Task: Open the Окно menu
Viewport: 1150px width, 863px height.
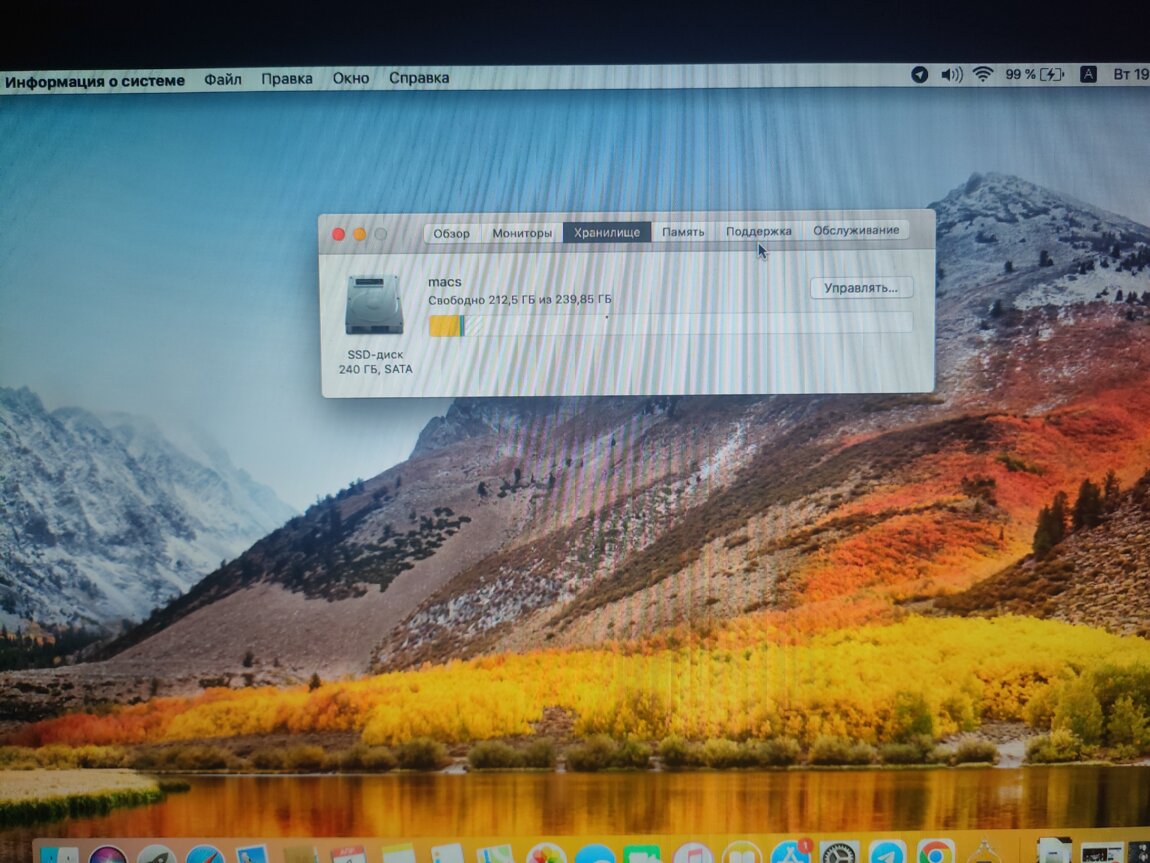Action: click(x=351, y=78)
